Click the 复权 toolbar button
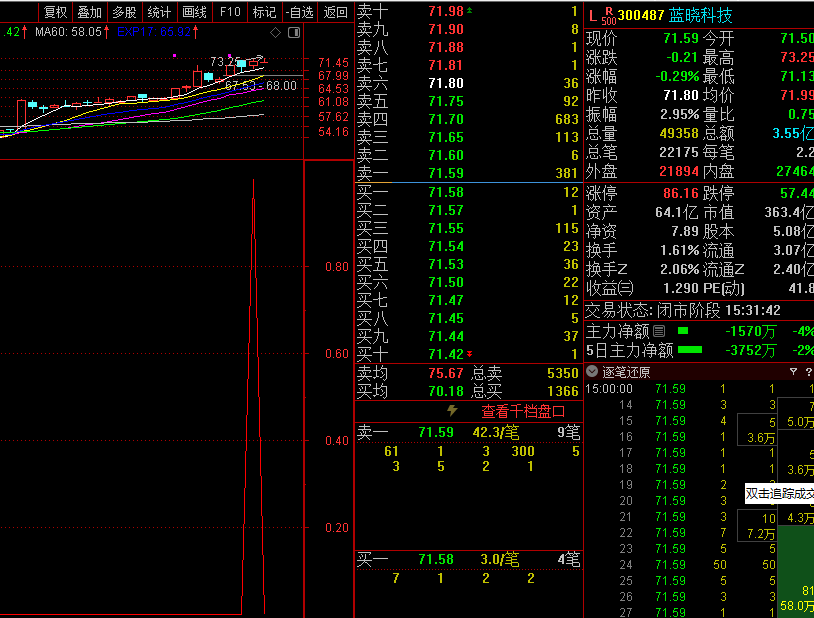This screenshot has width=814, height=618. pyautogui.click(x=55, y=12)
